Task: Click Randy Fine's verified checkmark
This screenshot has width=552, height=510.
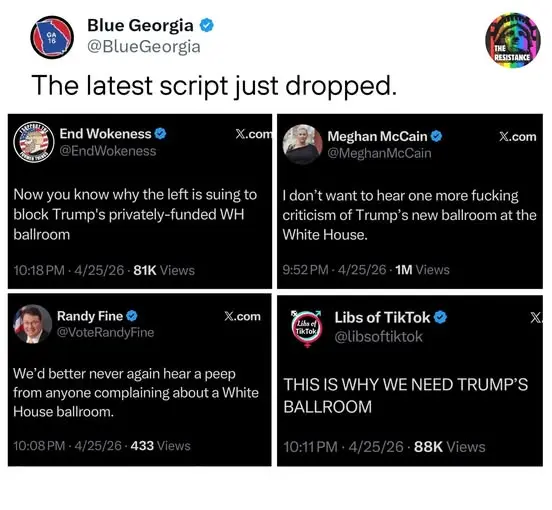Action: coord(132,316)
